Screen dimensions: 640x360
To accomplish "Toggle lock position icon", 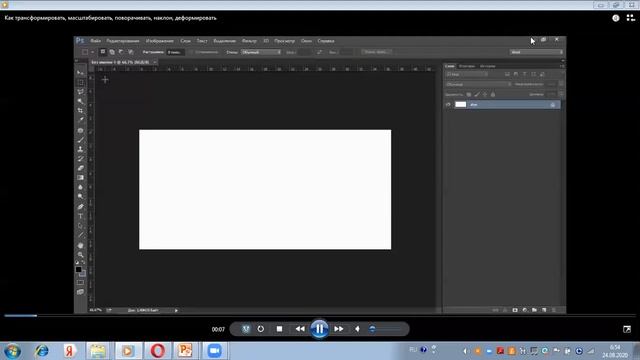I will coord(485,94).
